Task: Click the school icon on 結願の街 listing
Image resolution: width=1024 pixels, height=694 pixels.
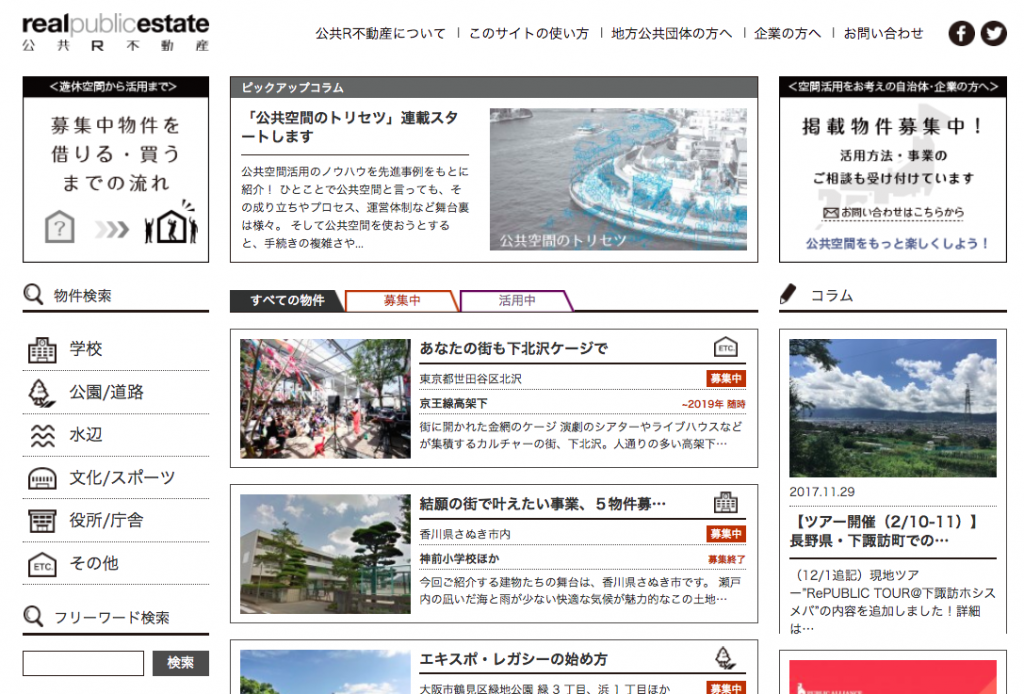Action: 726,503
